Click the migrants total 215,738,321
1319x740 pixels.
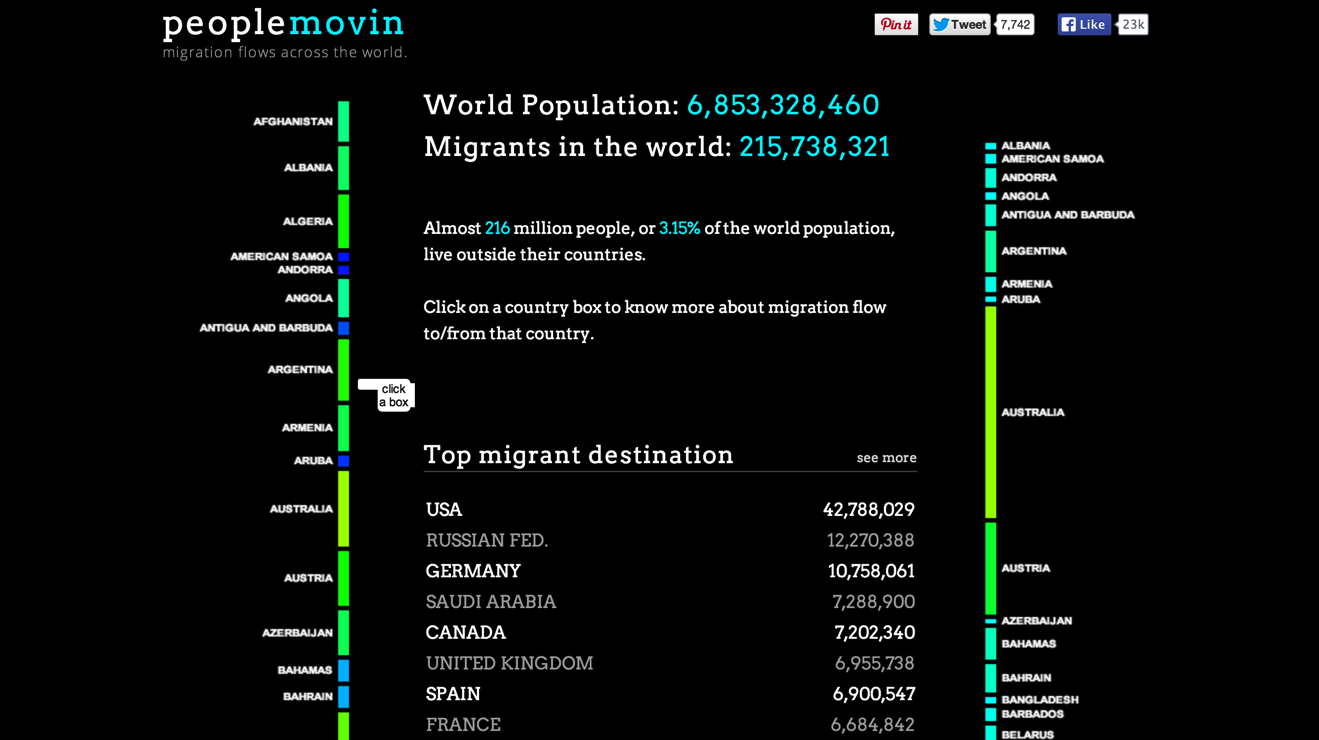[x=815, y=147]
